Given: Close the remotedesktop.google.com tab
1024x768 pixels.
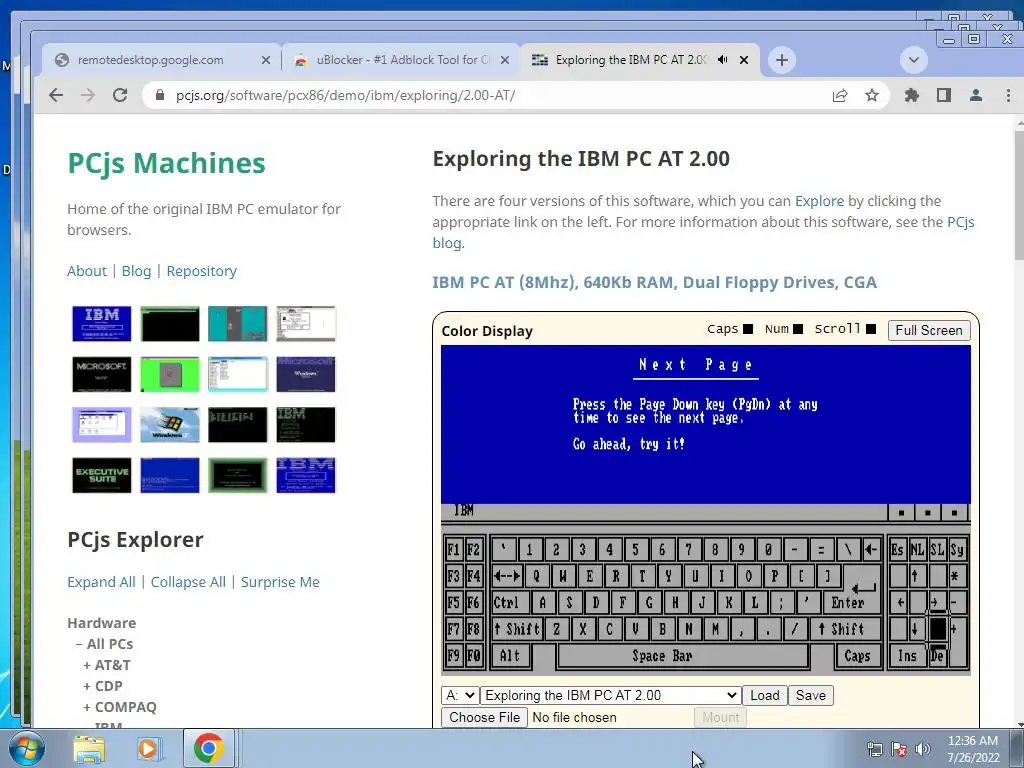Looking at the screenshot, I should 266,60.
